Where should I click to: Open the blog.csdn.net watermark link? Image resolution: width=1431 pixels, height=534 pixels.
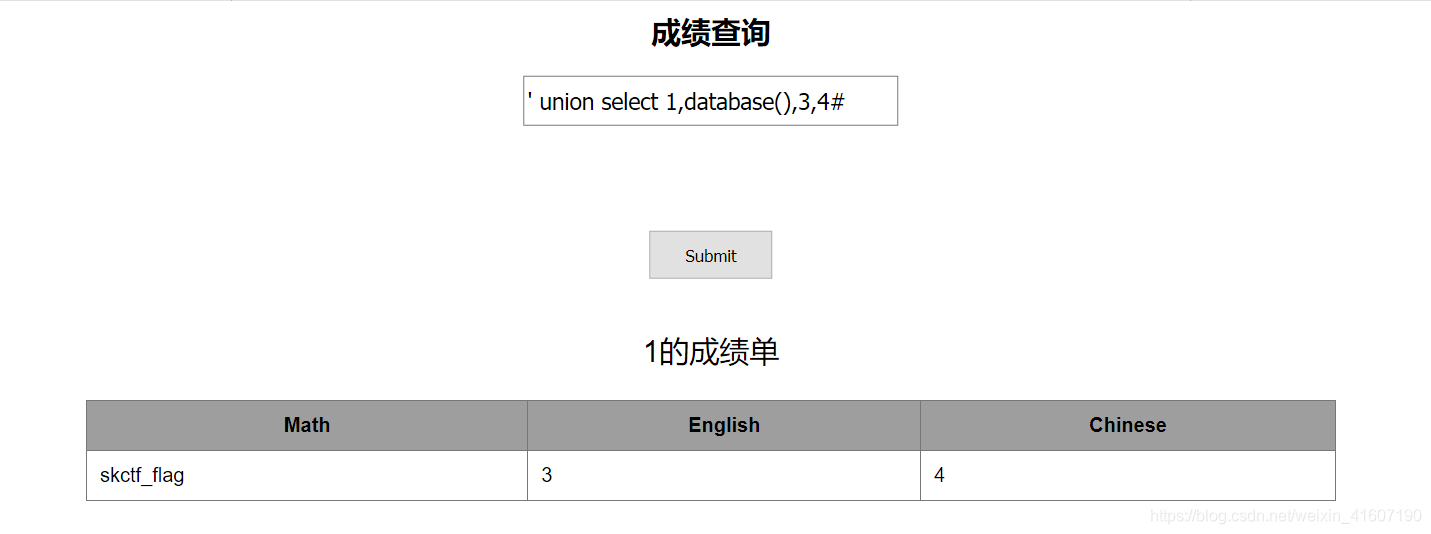[x=1285, y=516]
